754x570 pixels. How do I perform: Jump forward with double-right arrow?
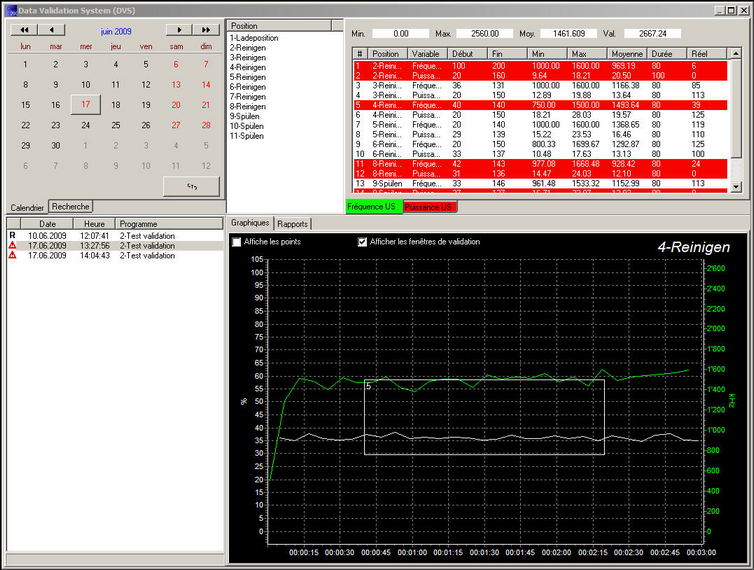pyautogui.click(x=206, y=30)
